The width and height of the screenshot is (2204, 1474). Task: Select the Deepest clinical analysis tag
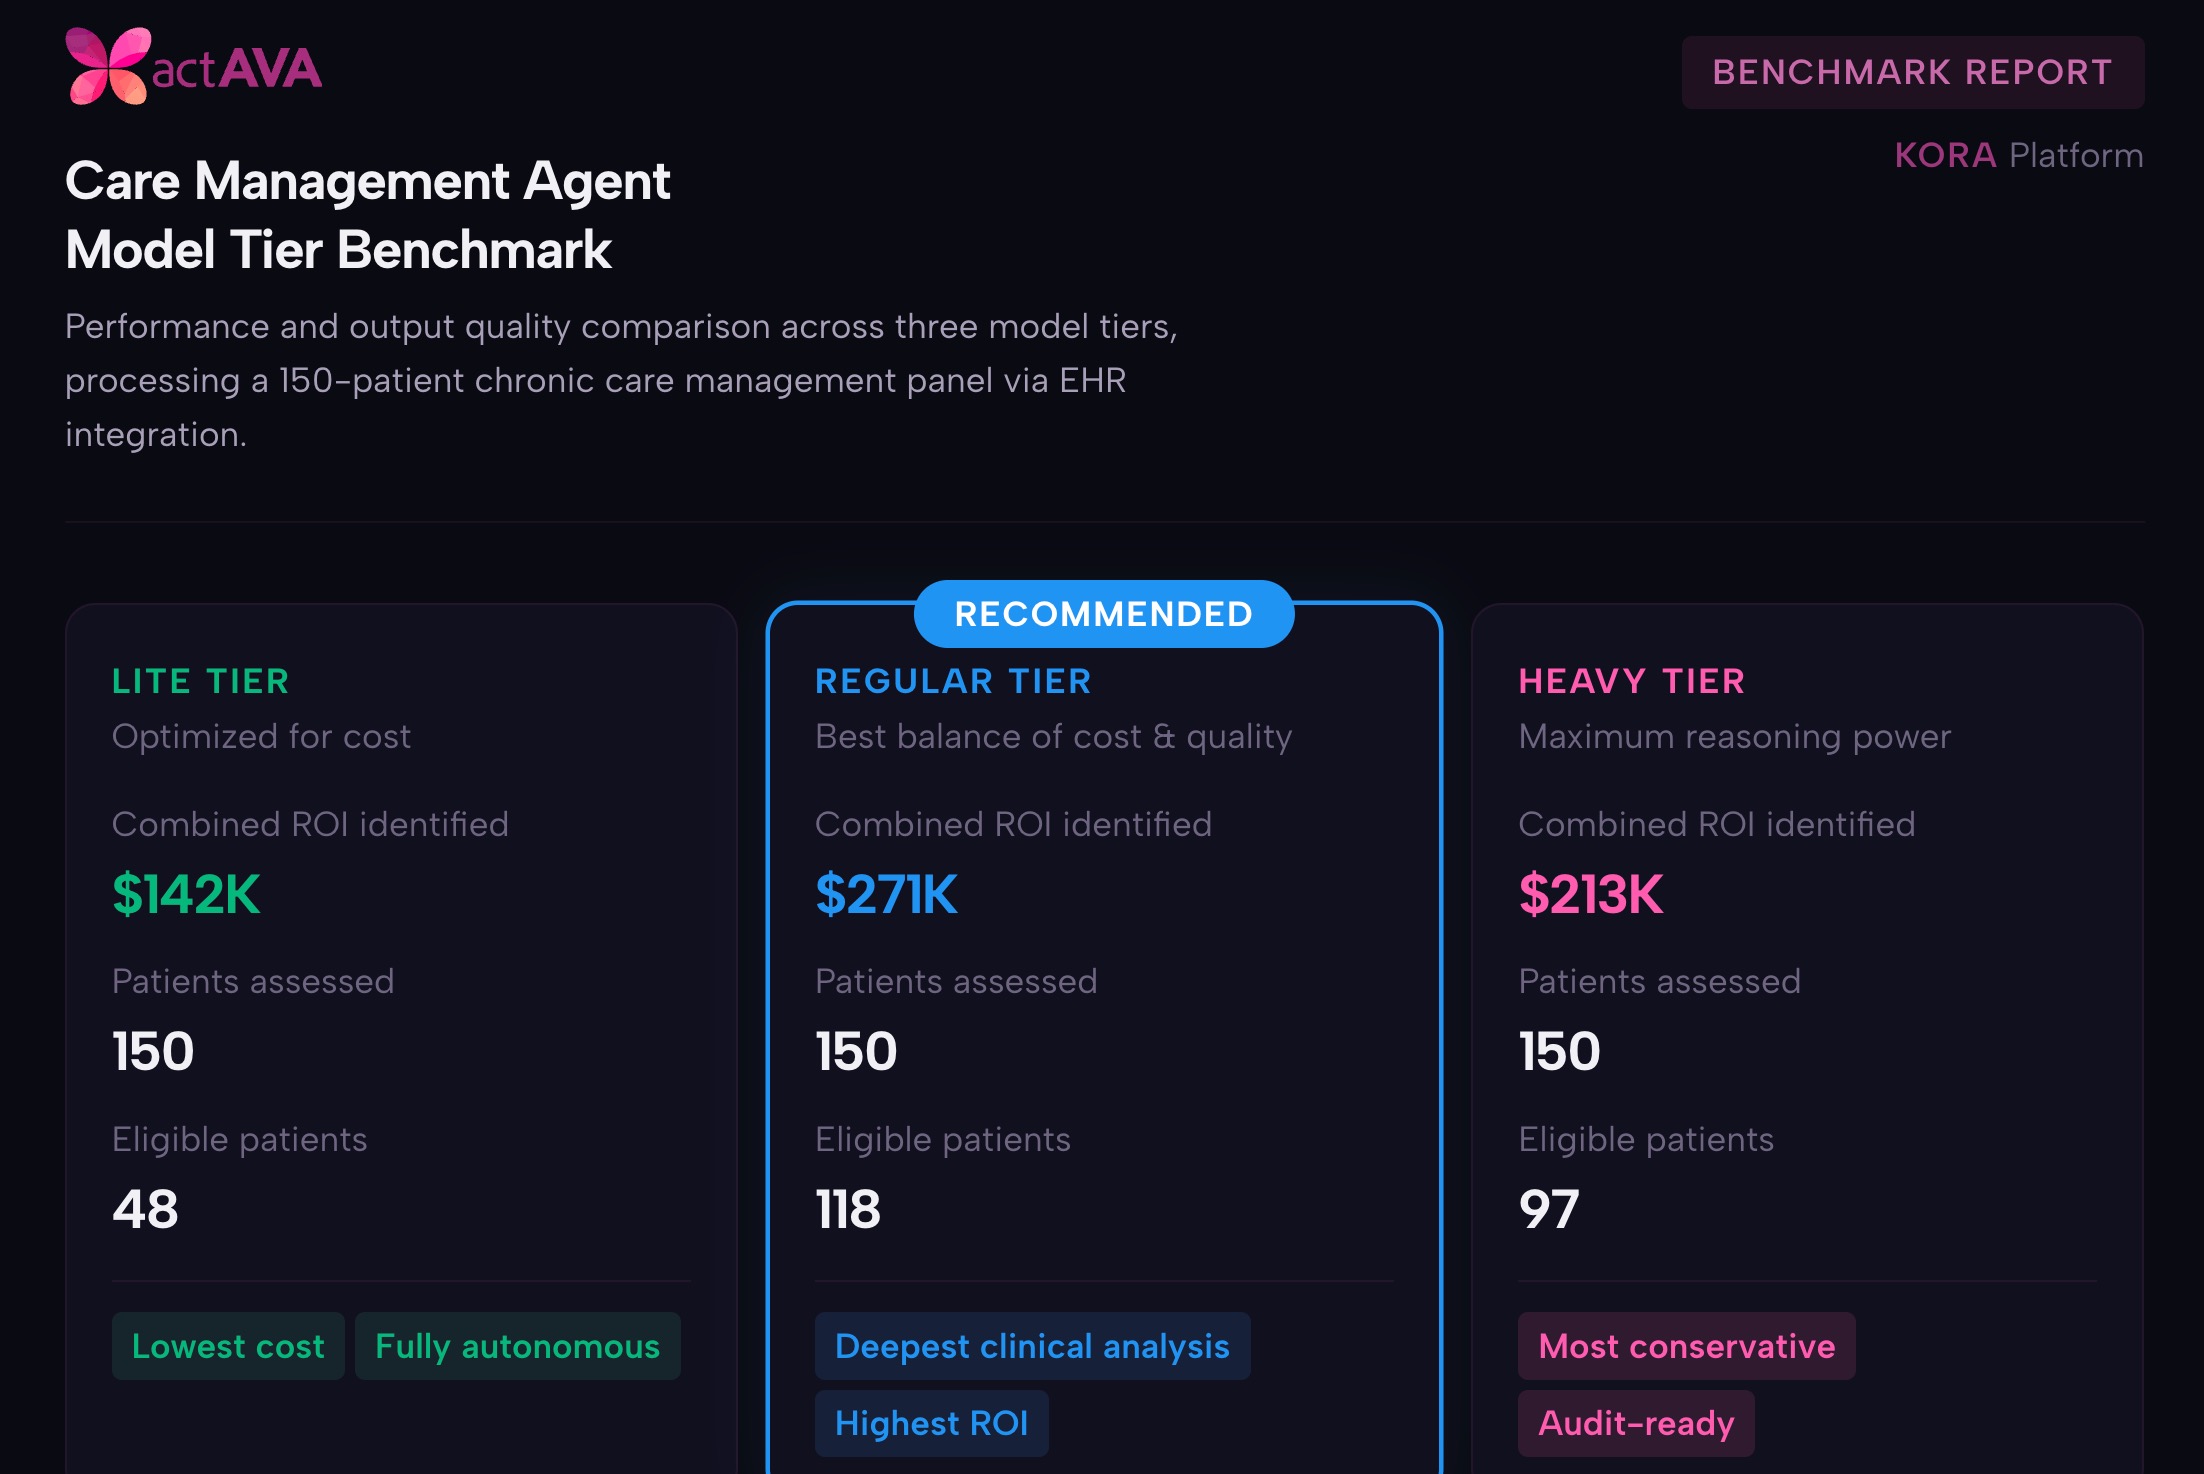coord(1032,1346)
